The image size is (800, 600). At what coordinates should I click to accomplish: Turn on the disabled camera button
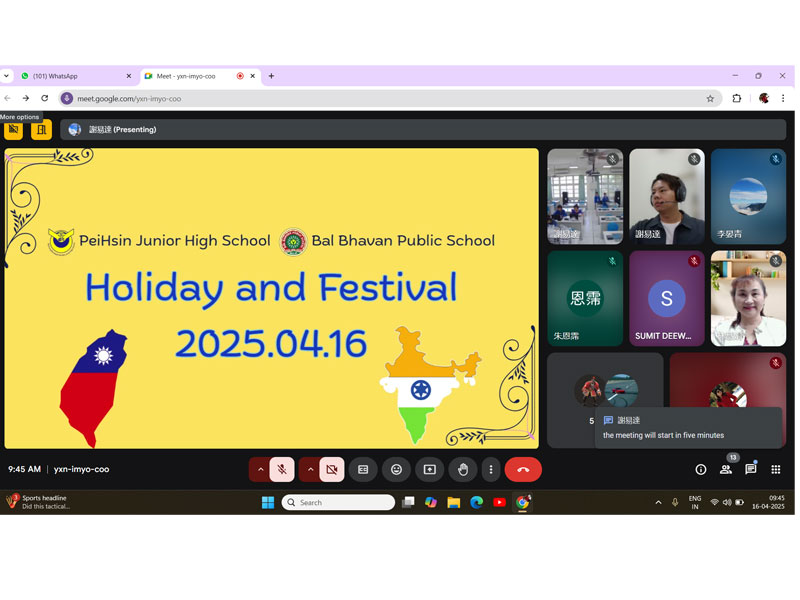click(332, 469)
